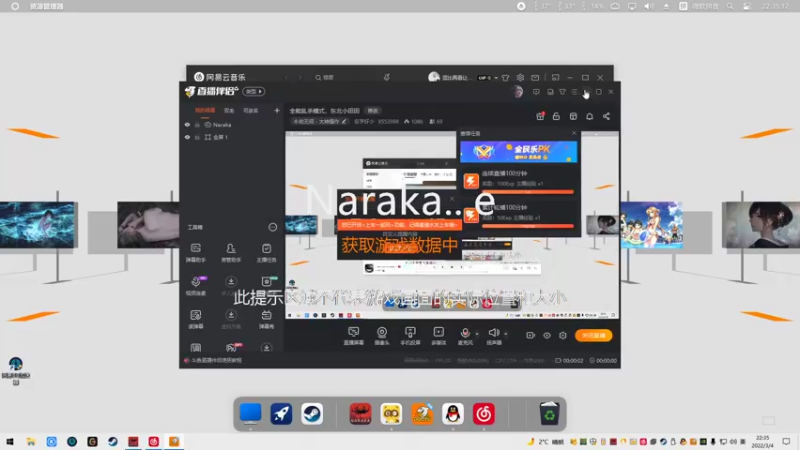800x450 pixels.
Task: Edit the stream category tag with the pencil
Action: click(x=344, y=121)
